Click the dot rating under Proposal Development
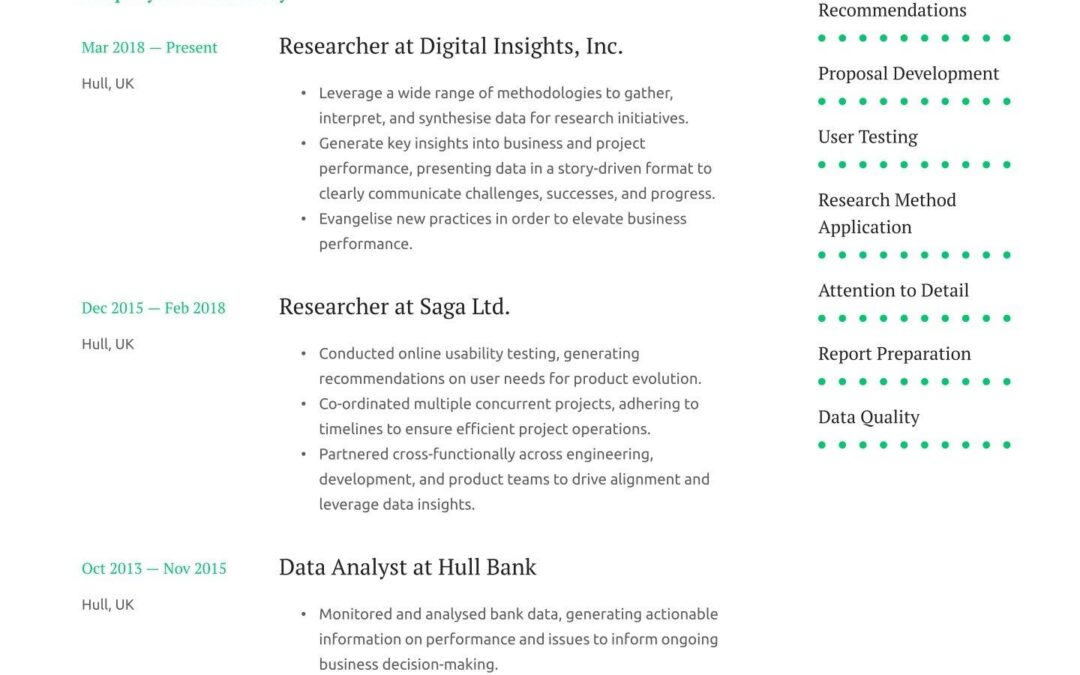Image resolution: width=1080 pixels, height=675 pixels. point(914,101)
